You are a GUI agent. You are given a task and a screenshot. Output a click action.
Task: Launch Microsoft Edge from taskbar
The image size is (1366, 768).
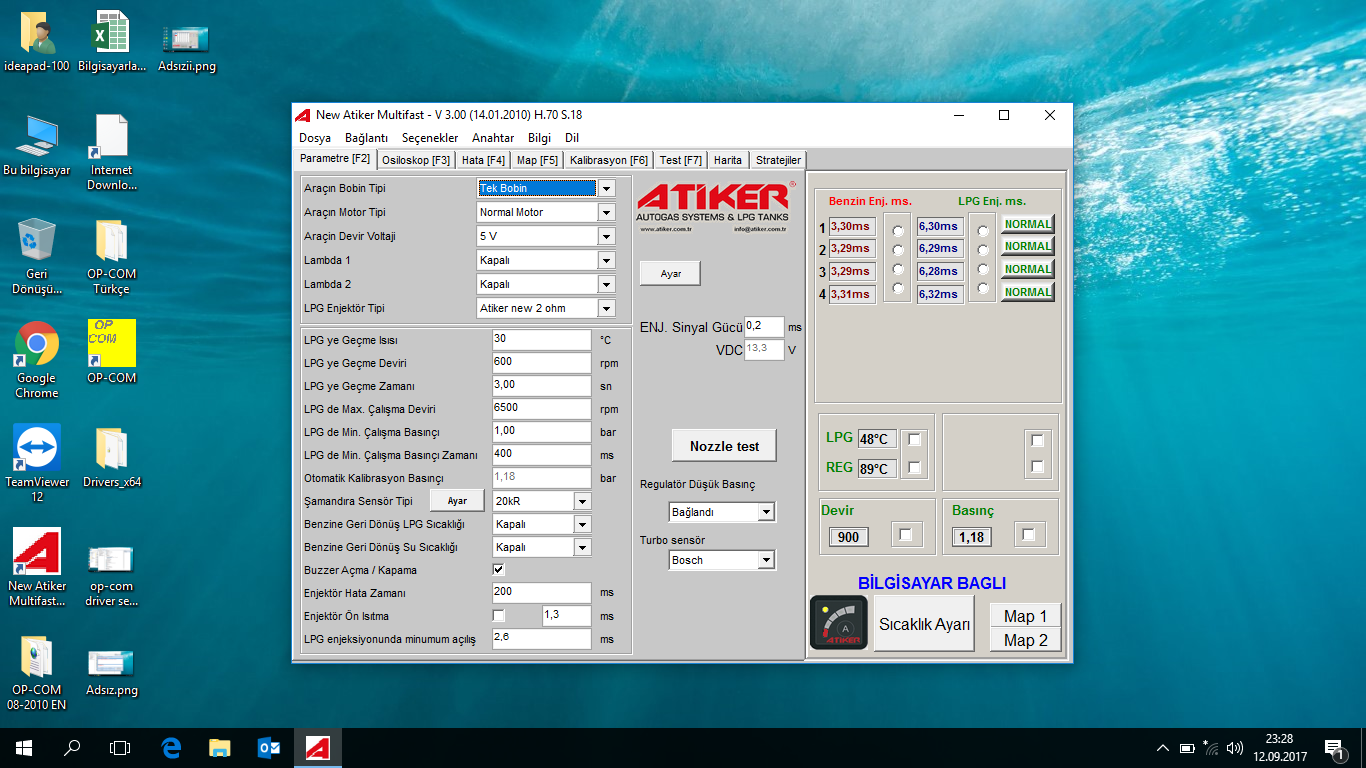(171, 747)
